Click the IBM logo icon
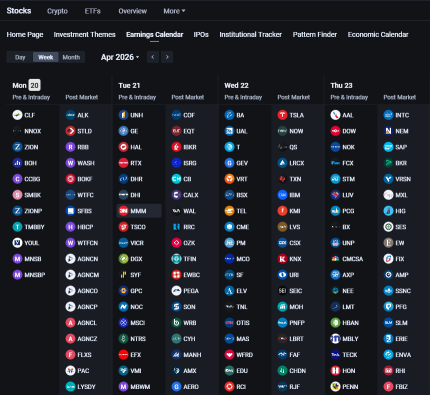 pos(282,195)
